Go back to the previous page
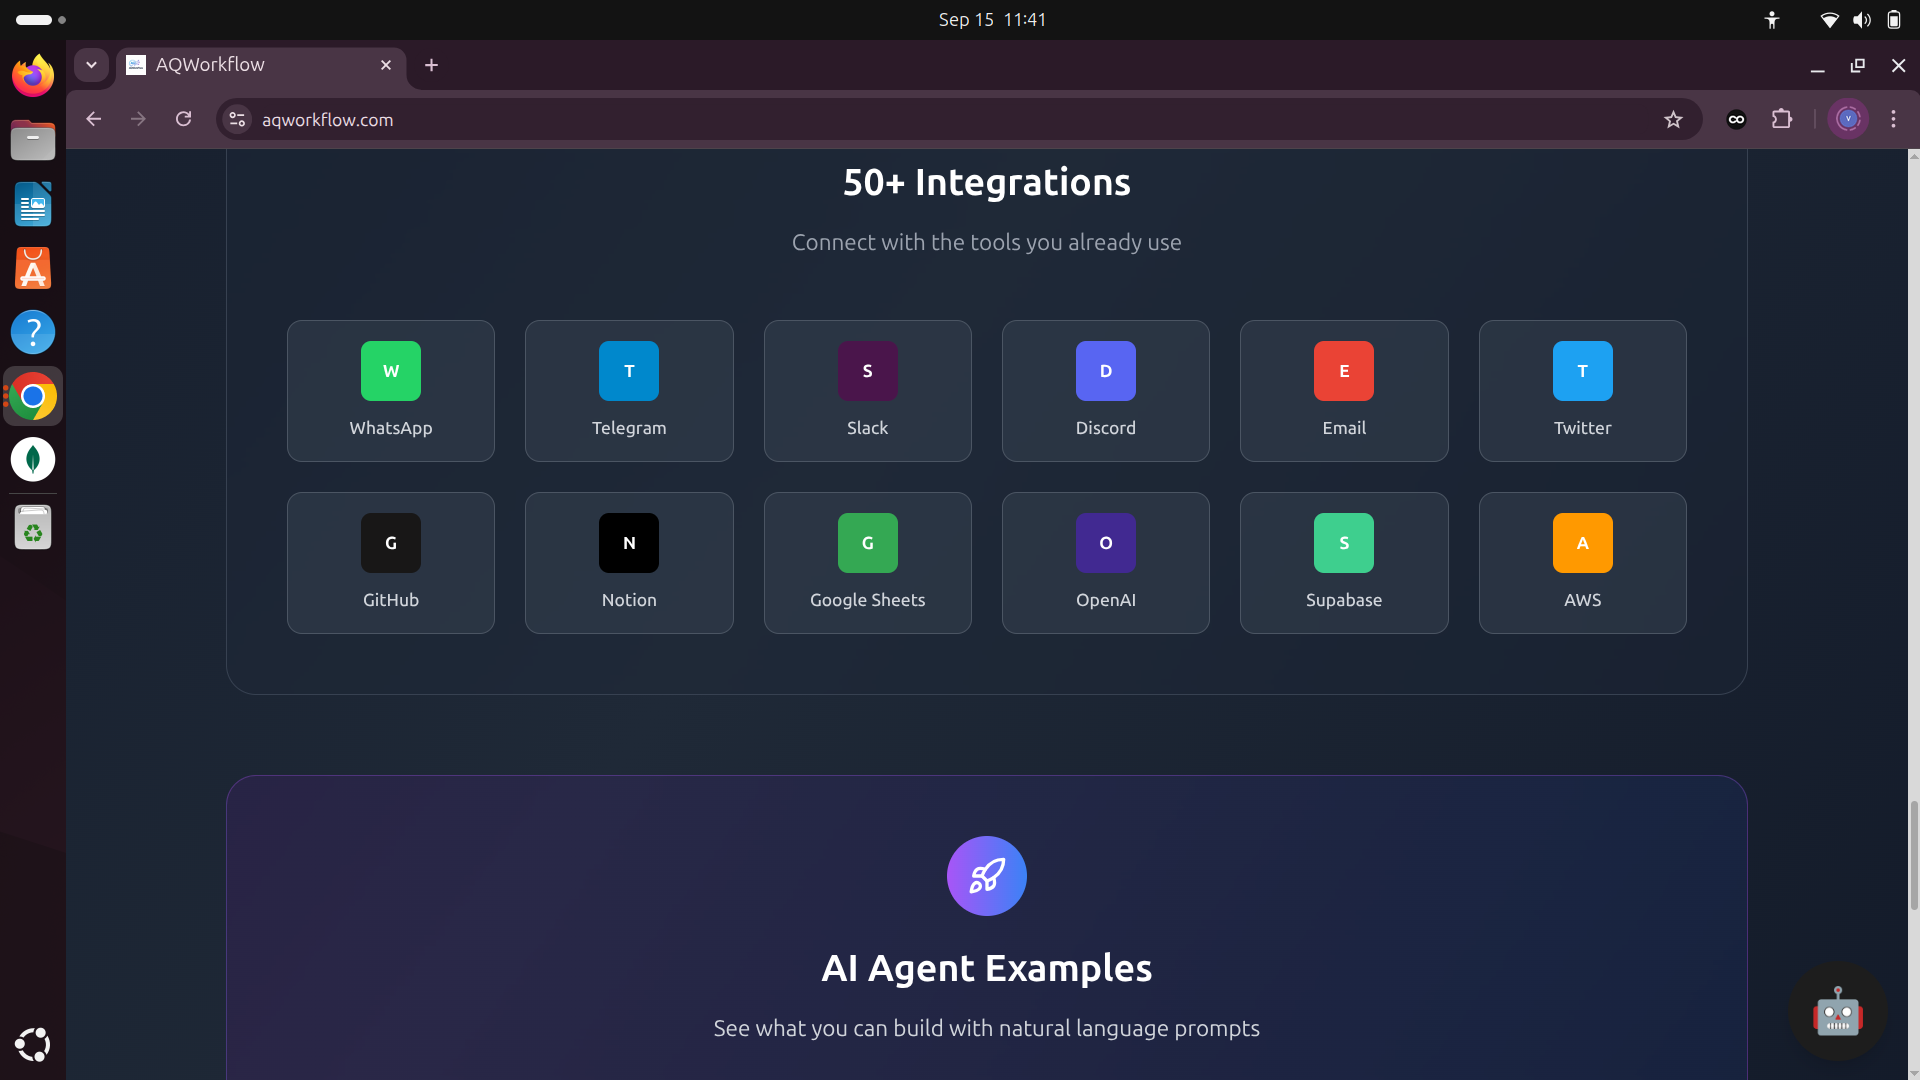 94,119
